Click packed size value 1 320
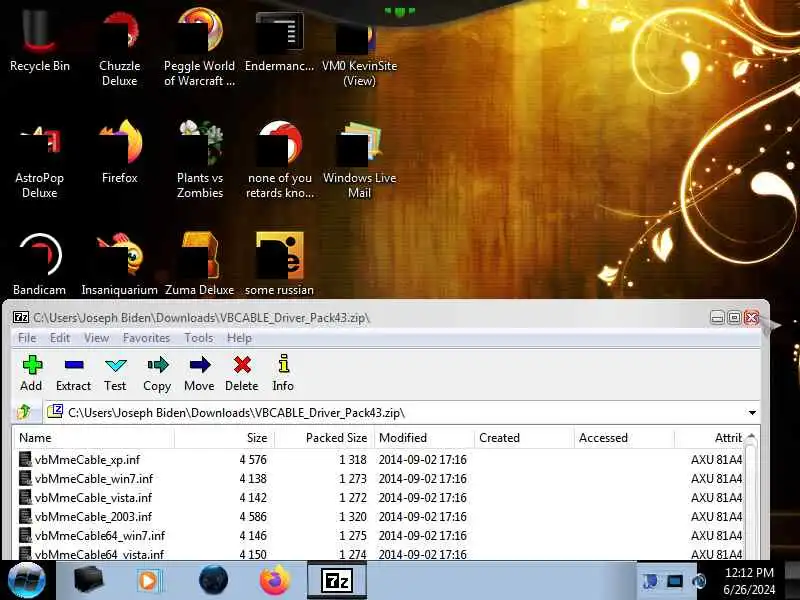This screenshot has height=600, width=800. pos(353,516)
